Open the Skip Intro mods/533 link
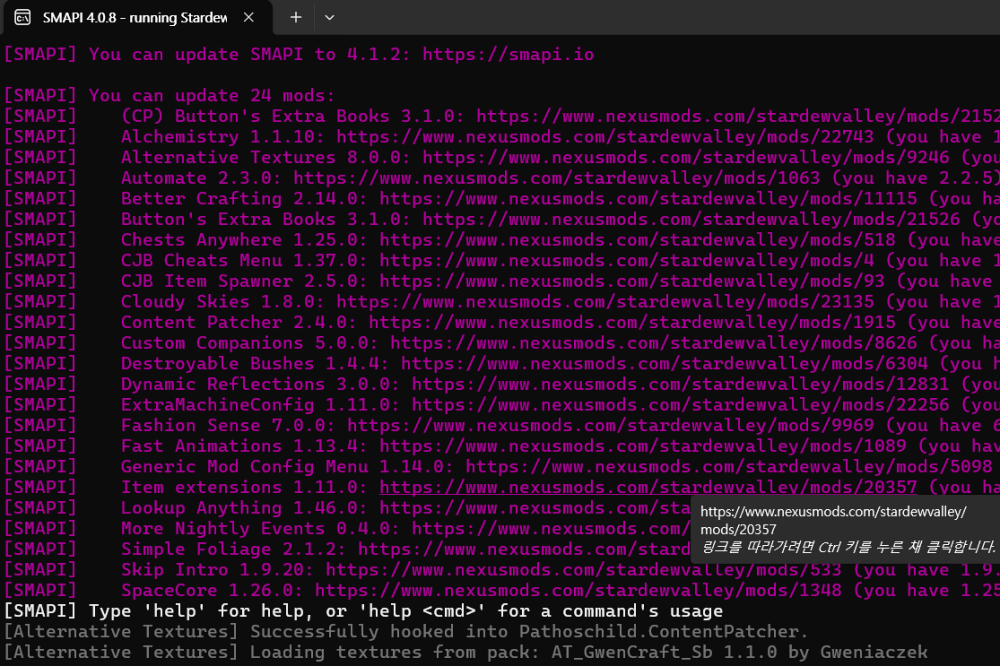This screenshot has height=666, width=1000. pos(584,570)
